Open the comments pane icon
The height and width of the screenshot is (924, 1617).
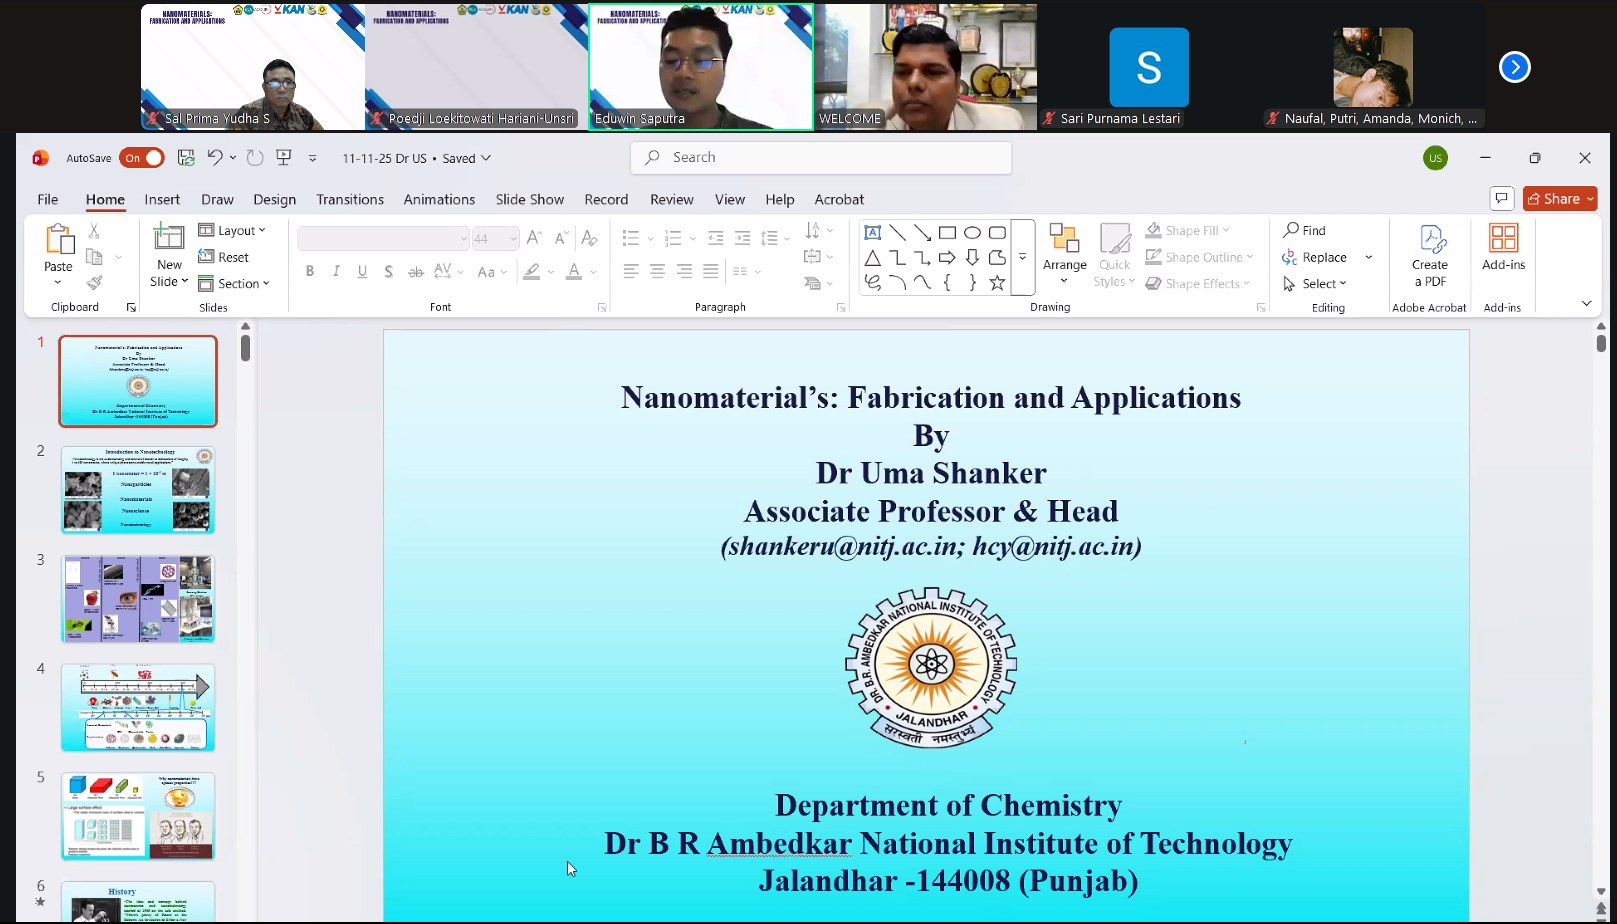click(x=1501, y=198)
